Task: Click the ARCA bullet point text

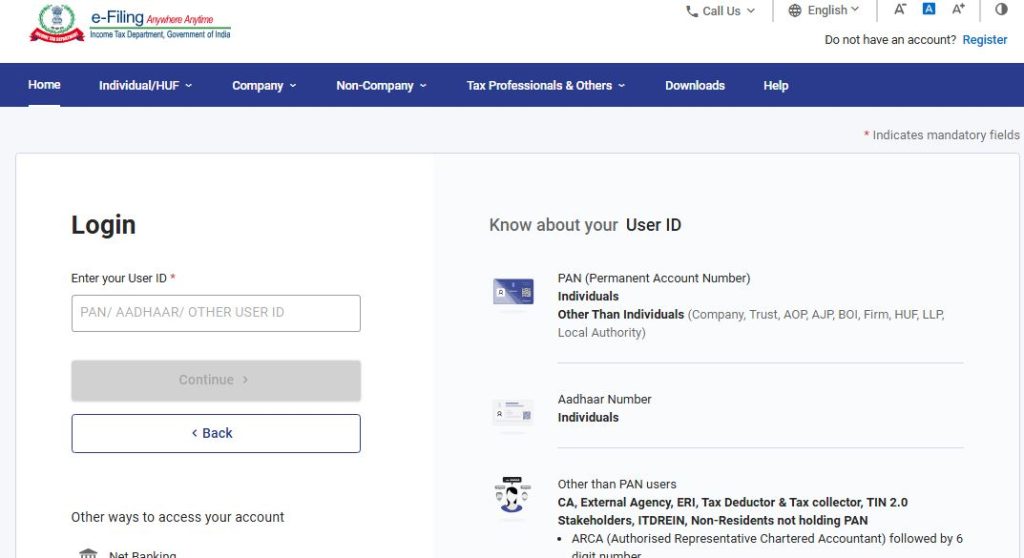Action: coord(767,546)
